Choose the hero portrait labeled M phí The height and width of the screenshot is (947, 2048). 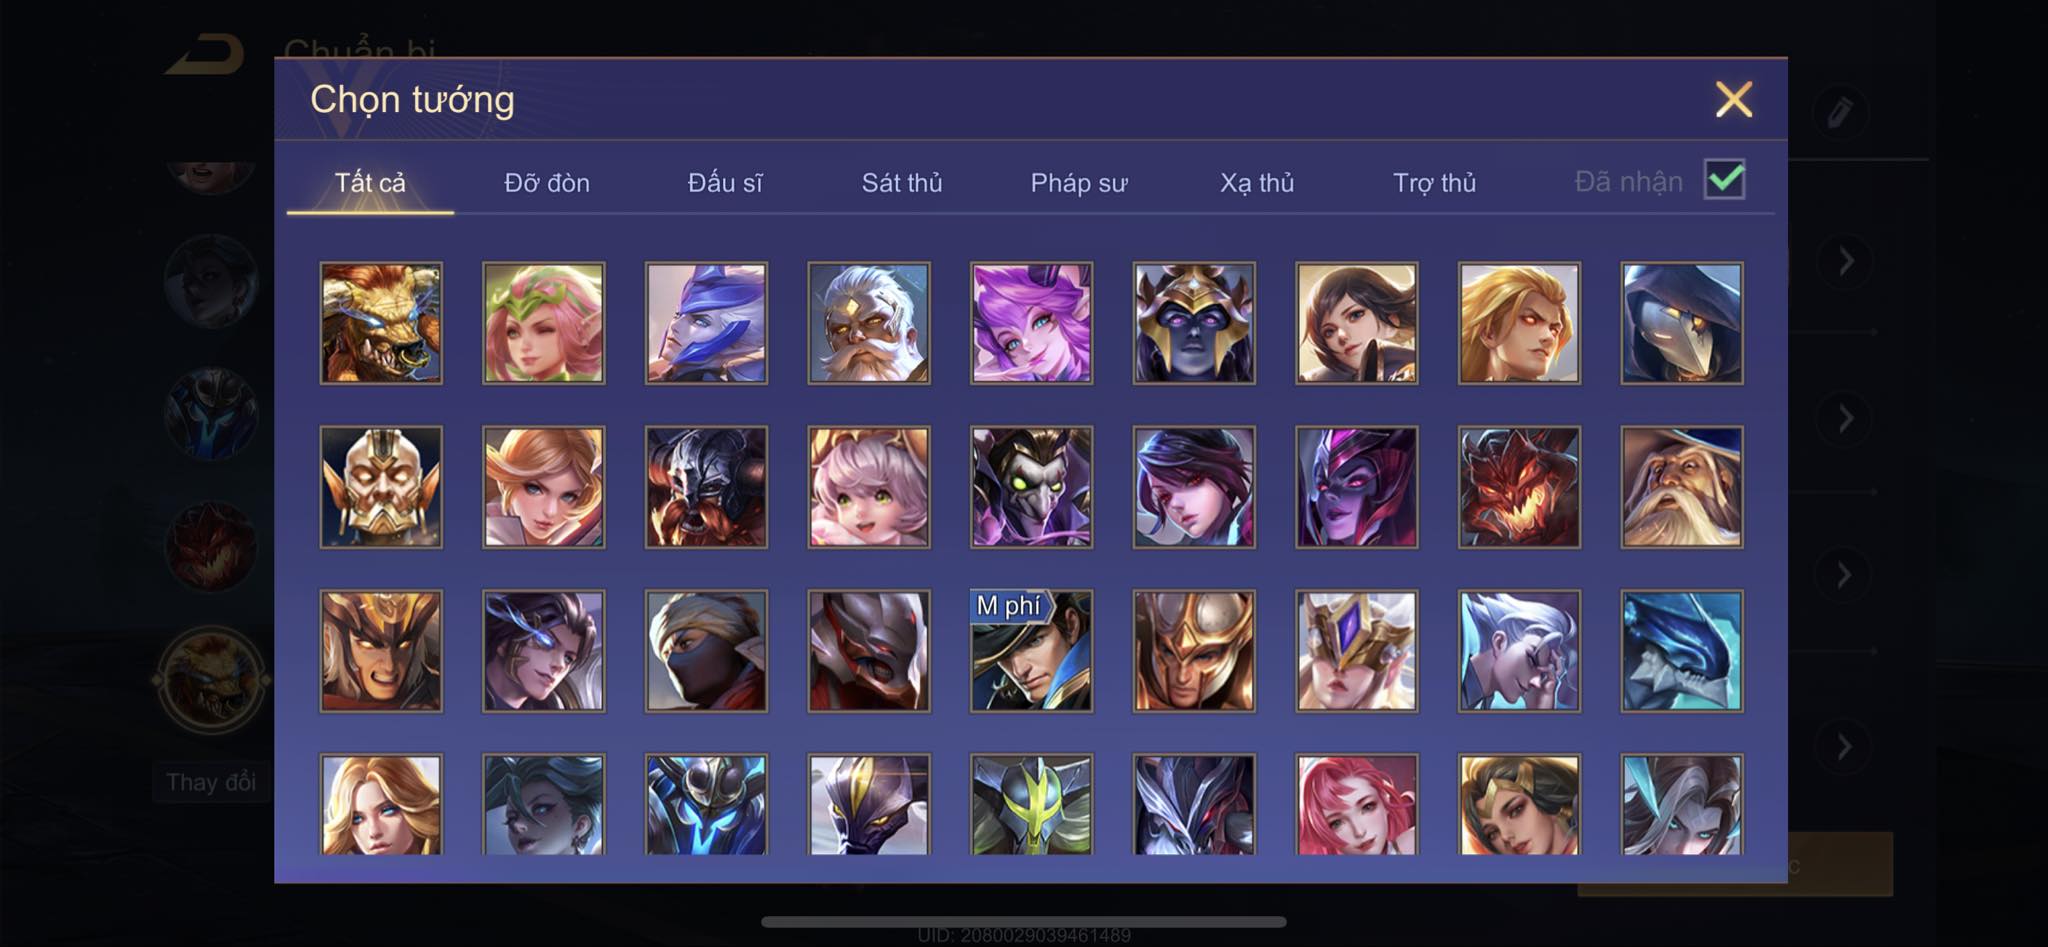pyautogui.click(x=1031, y=651)
